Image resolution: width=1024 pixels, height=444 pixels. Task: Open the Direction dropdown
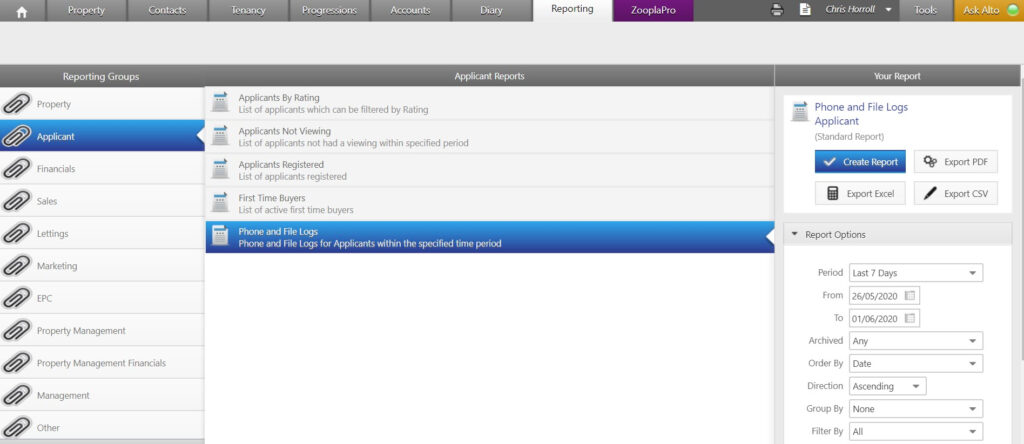tap(888, 386)
